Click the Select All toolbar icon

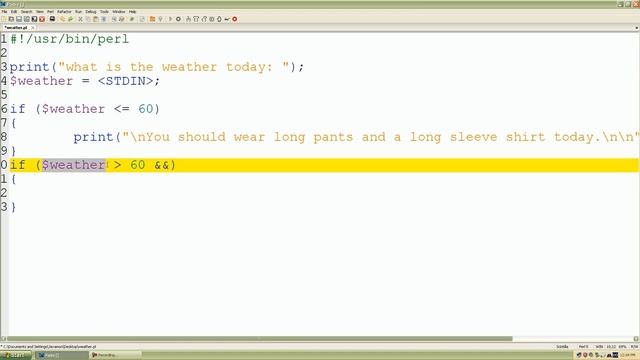(x=104, y=19)
